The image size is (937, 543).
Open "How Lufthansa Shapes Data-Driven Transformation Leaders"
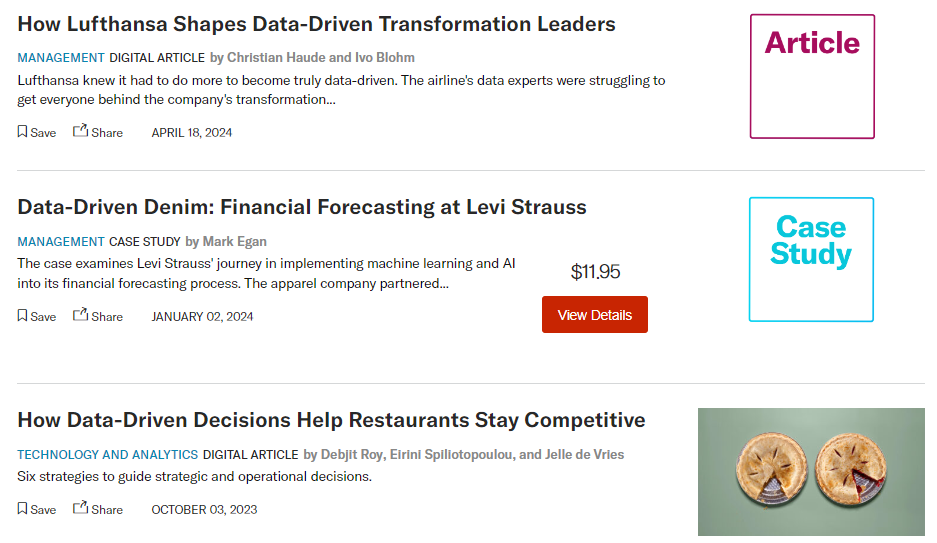click(x=316, y=24)
